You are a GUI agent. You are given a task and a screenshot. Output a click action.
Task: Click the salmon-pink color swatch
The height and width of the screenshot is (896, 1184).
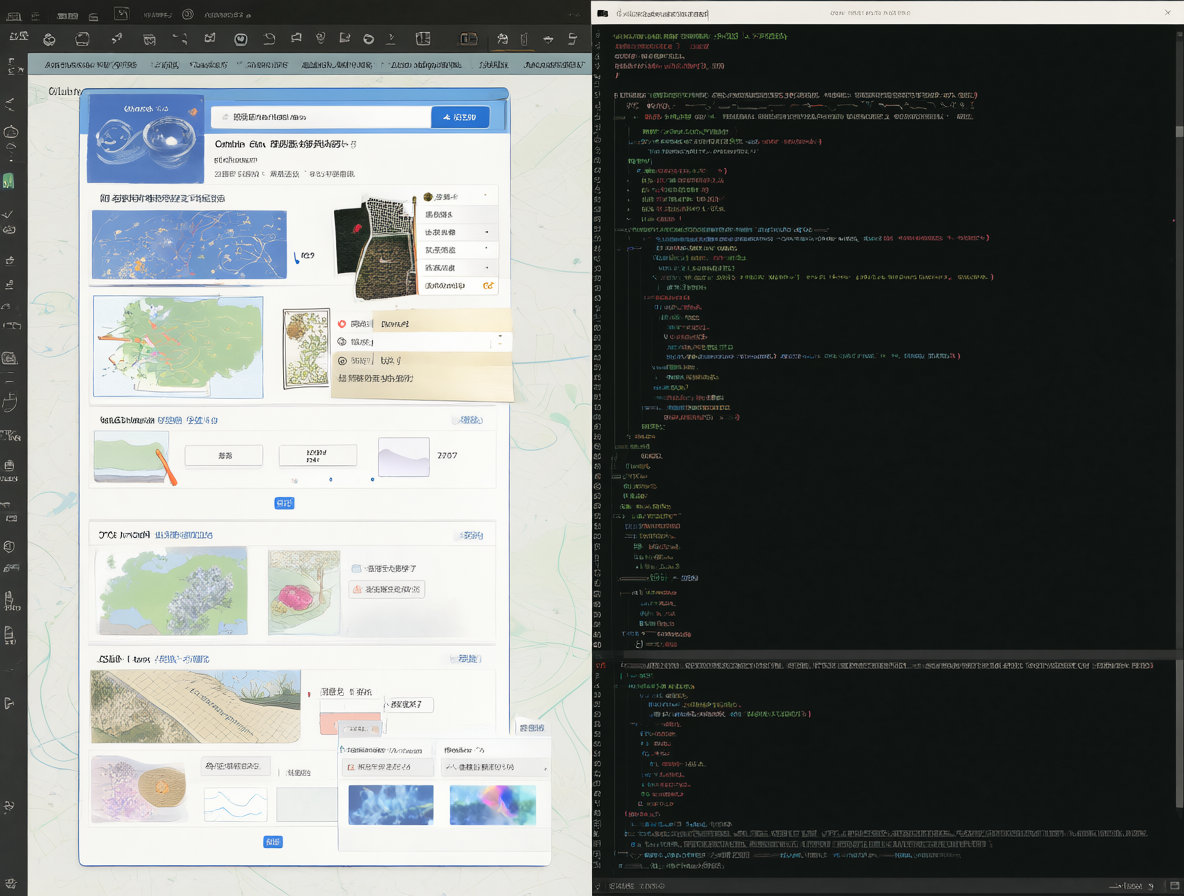point(351,723)
